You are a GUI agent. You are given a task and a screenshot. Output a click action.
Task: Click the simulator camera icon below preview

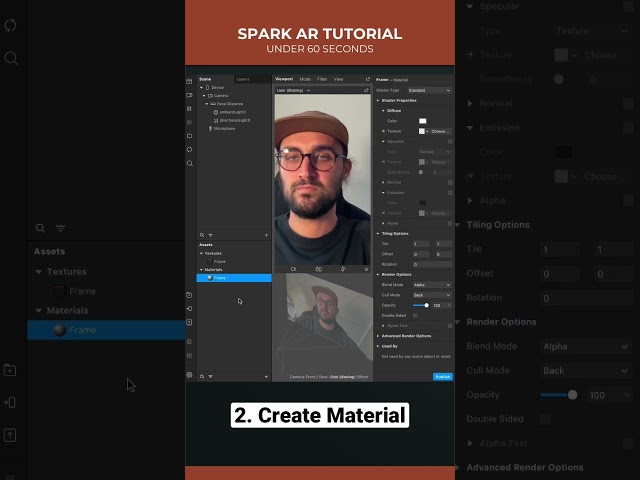point(293,269)
